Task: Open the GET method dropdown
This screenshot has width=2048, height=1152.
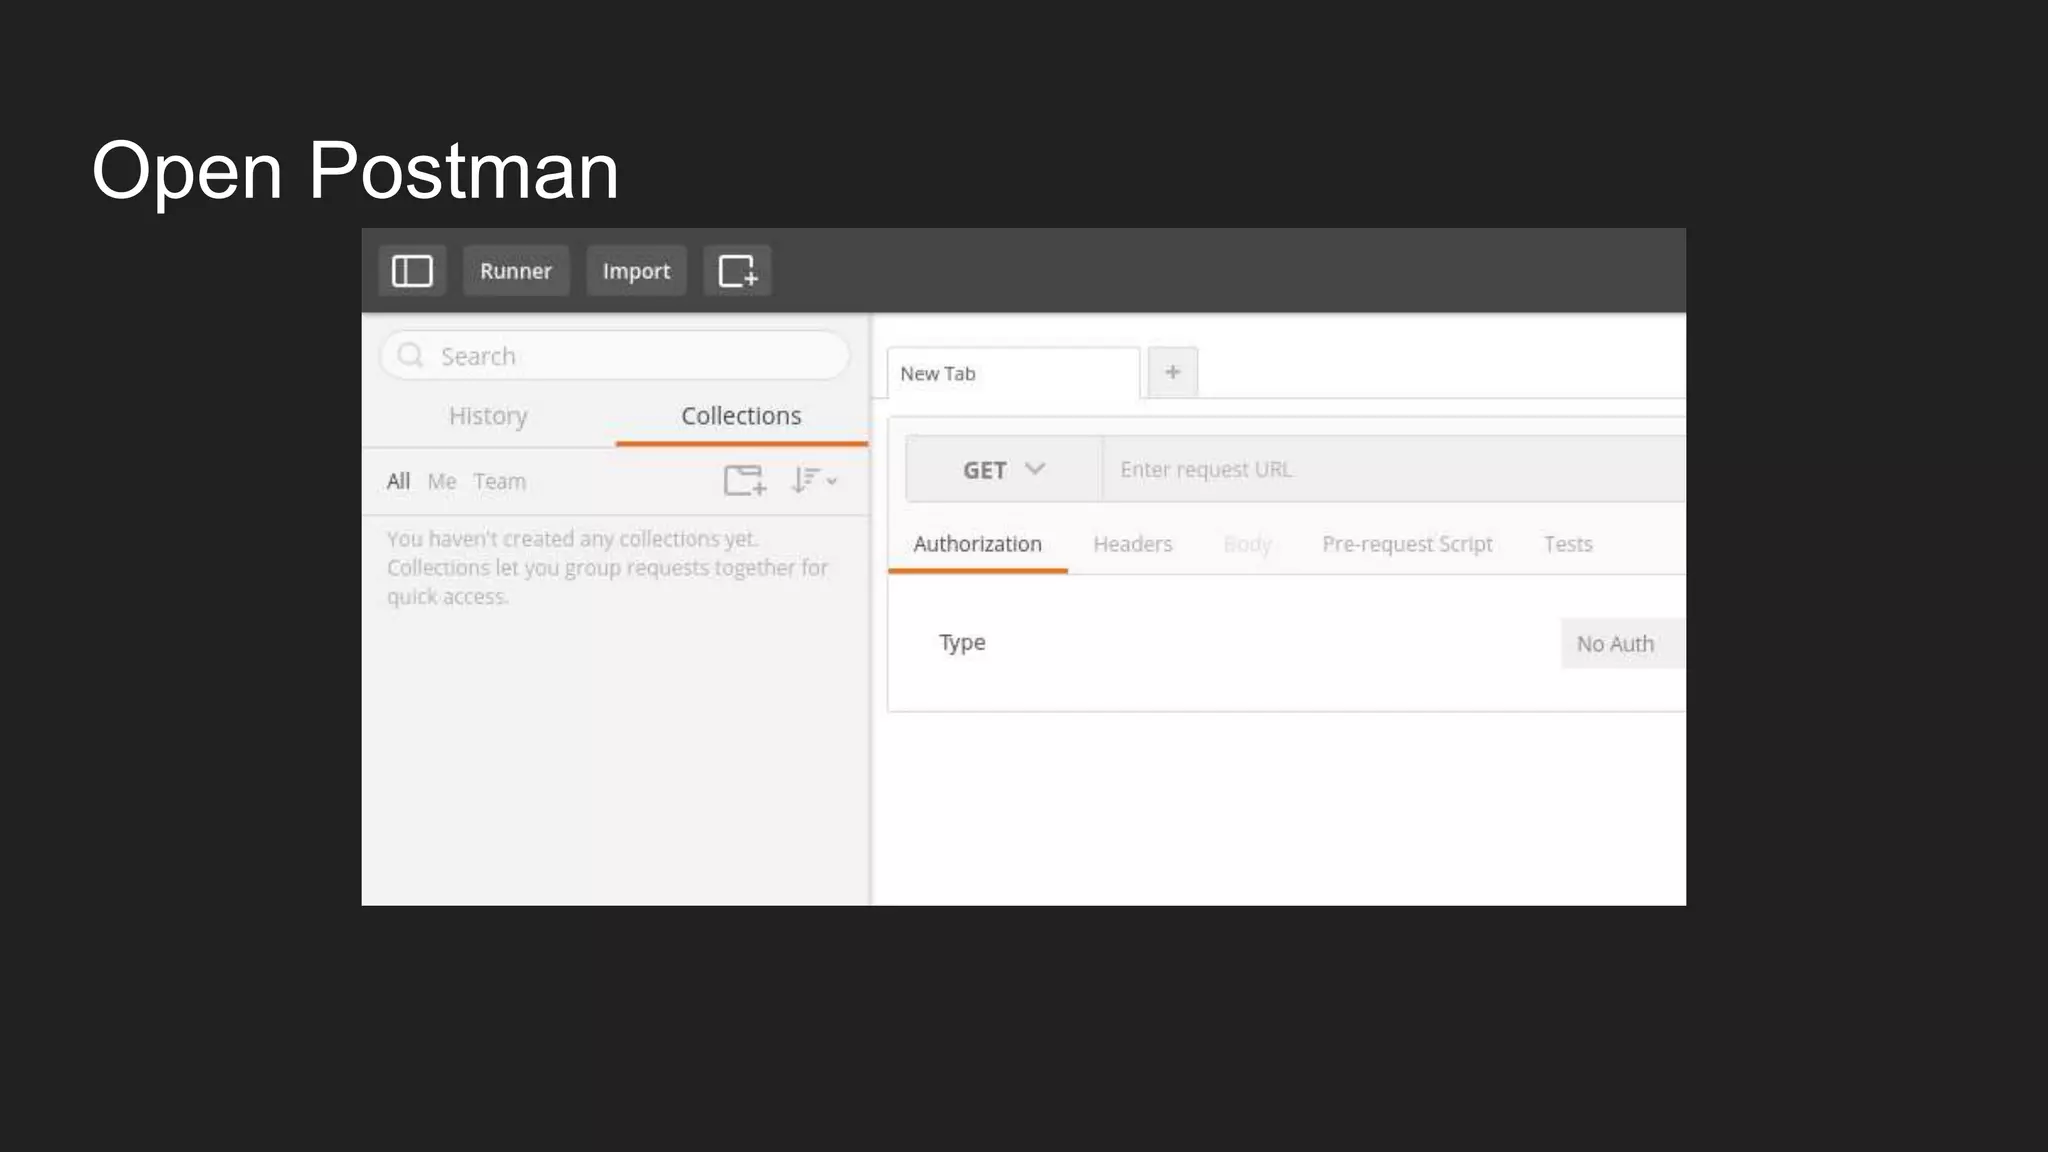Action: (1004, 469)
